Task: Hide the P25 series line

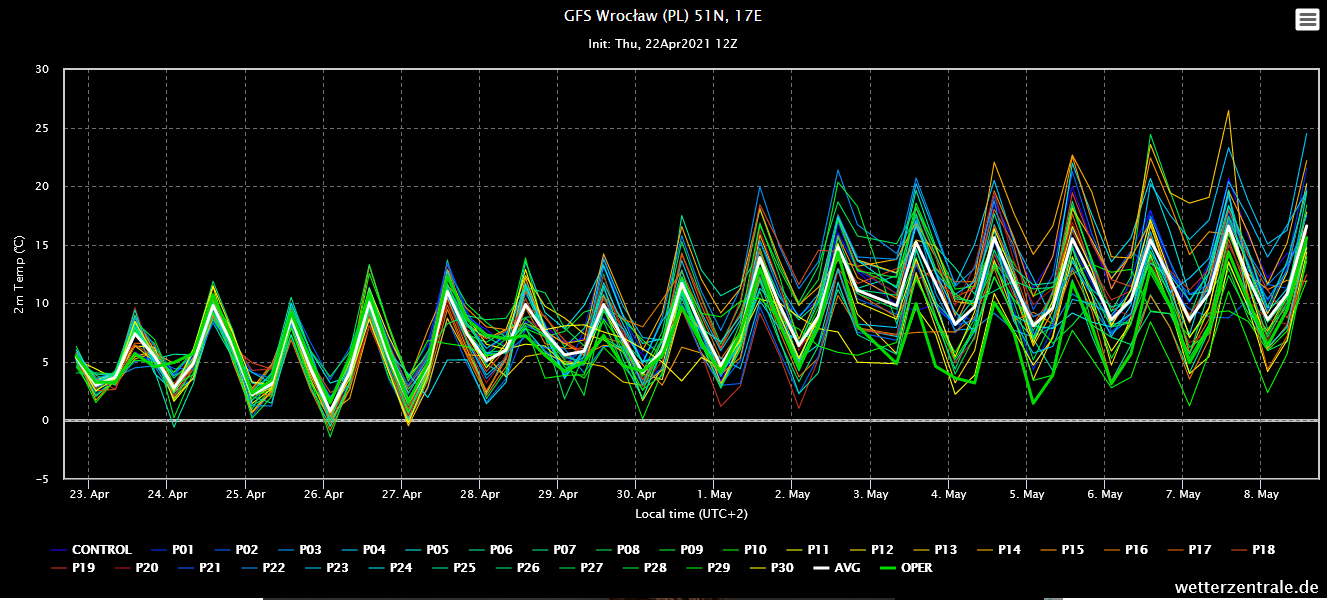Action: [464, 568]
